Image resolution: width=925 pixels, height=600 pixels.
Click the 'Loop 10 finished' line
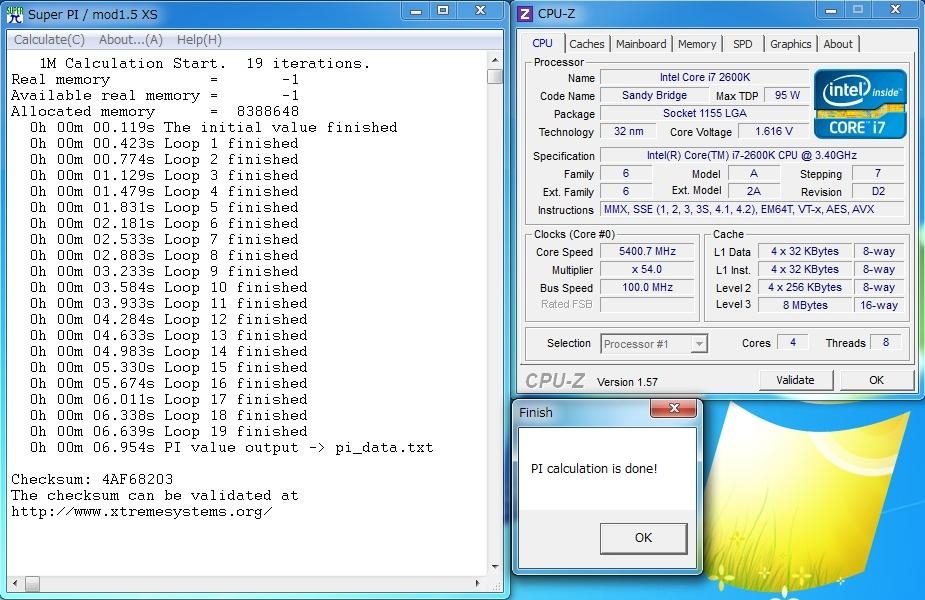(x=169, y=287)
